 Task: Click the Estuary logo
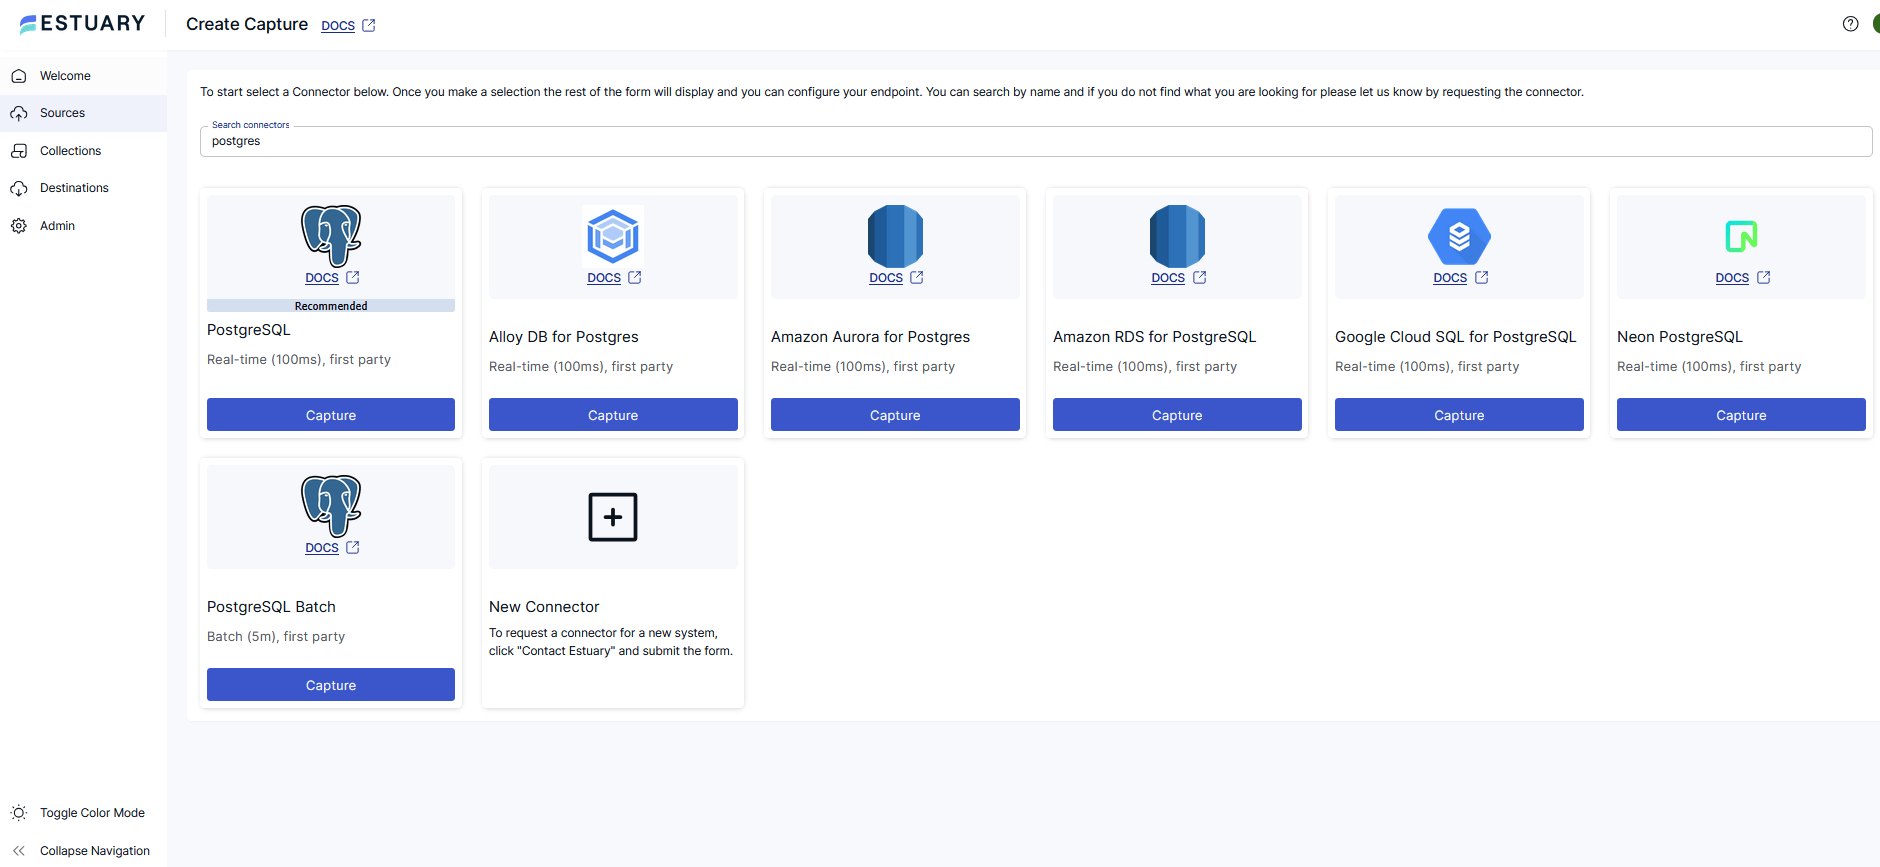pyautogui.click(x=83, y=24)
